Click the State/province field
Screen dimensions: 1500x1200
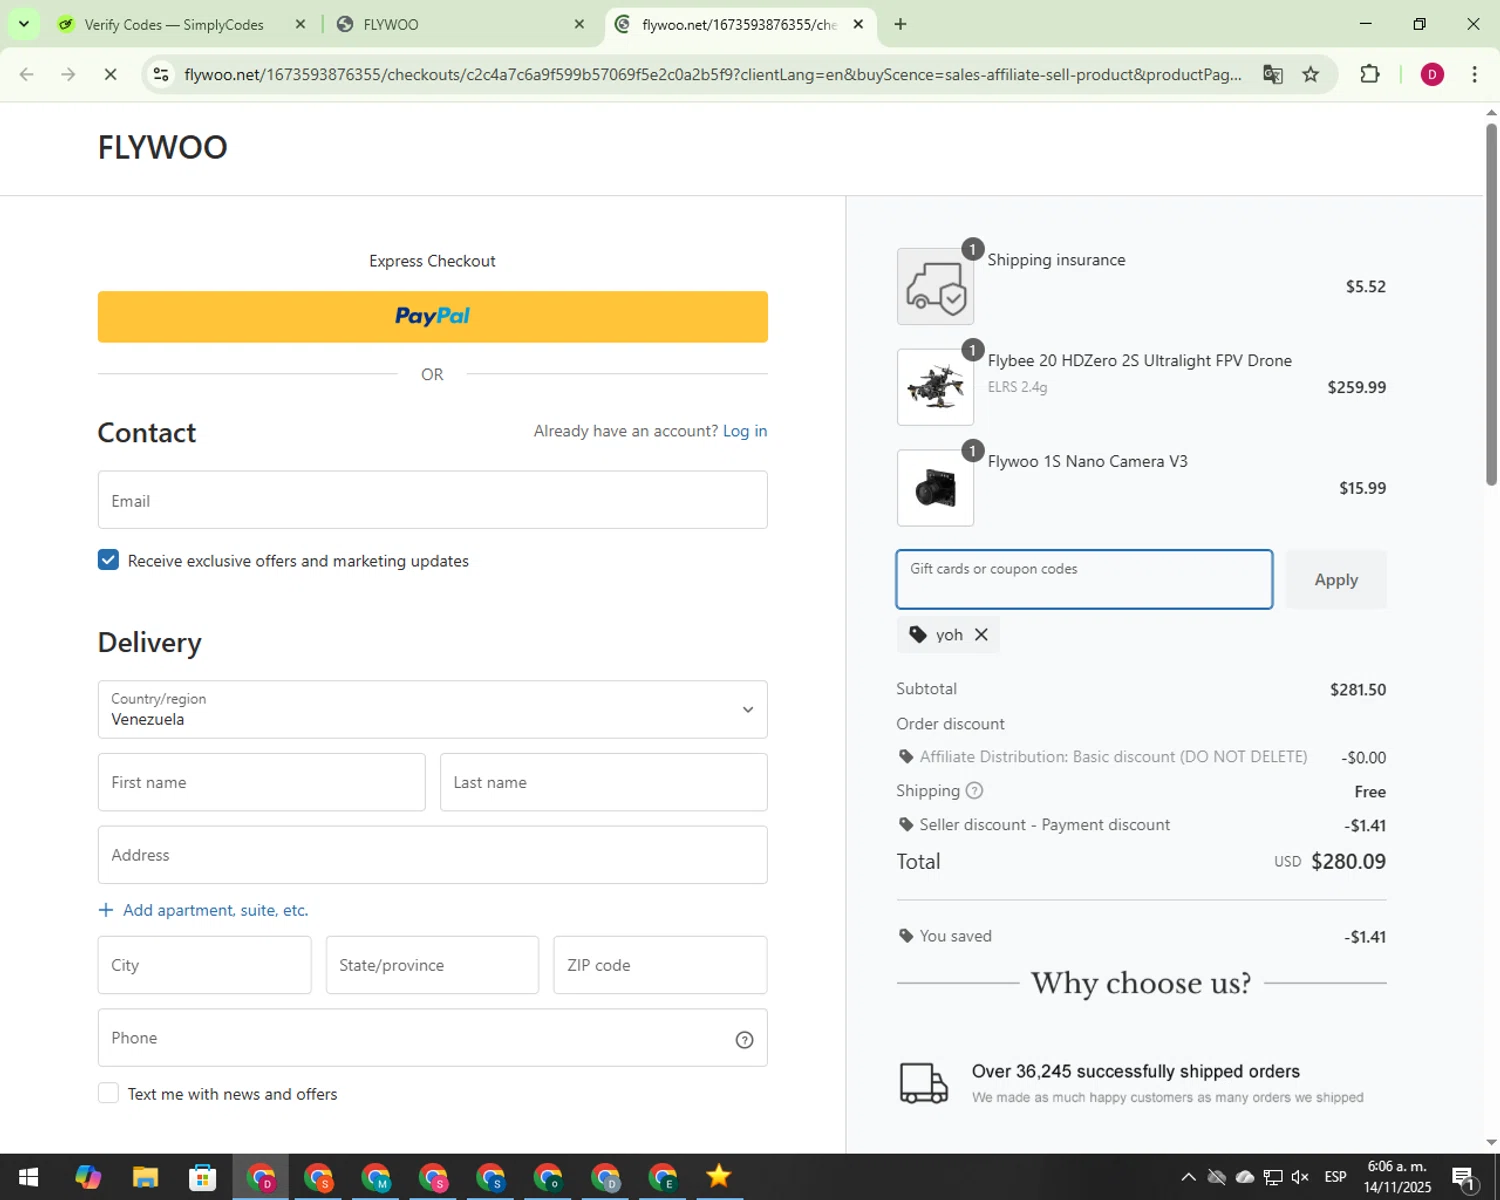[432, 965]
